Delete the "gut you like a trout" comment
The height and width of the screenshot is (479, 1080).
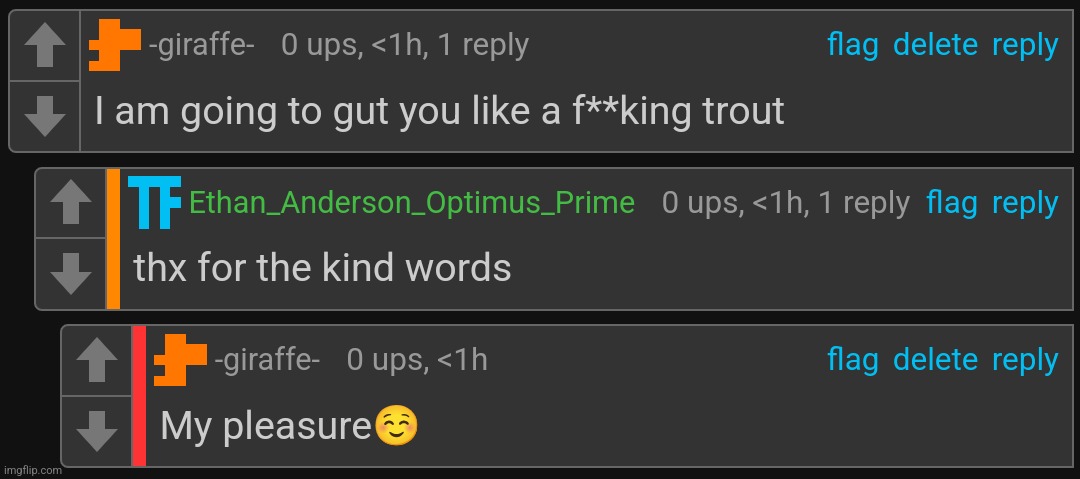pyautogui.click(x=935, y=45)
